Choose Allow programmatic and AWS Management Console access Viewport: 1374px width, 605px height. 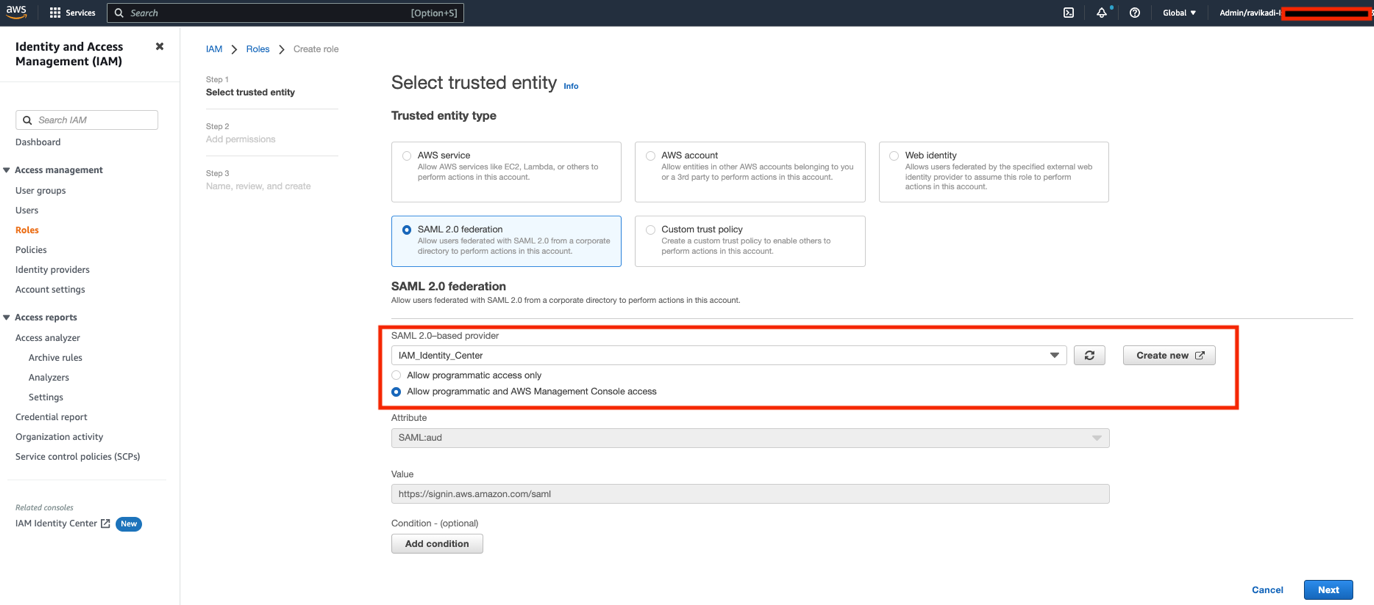(x=396, y=392)
